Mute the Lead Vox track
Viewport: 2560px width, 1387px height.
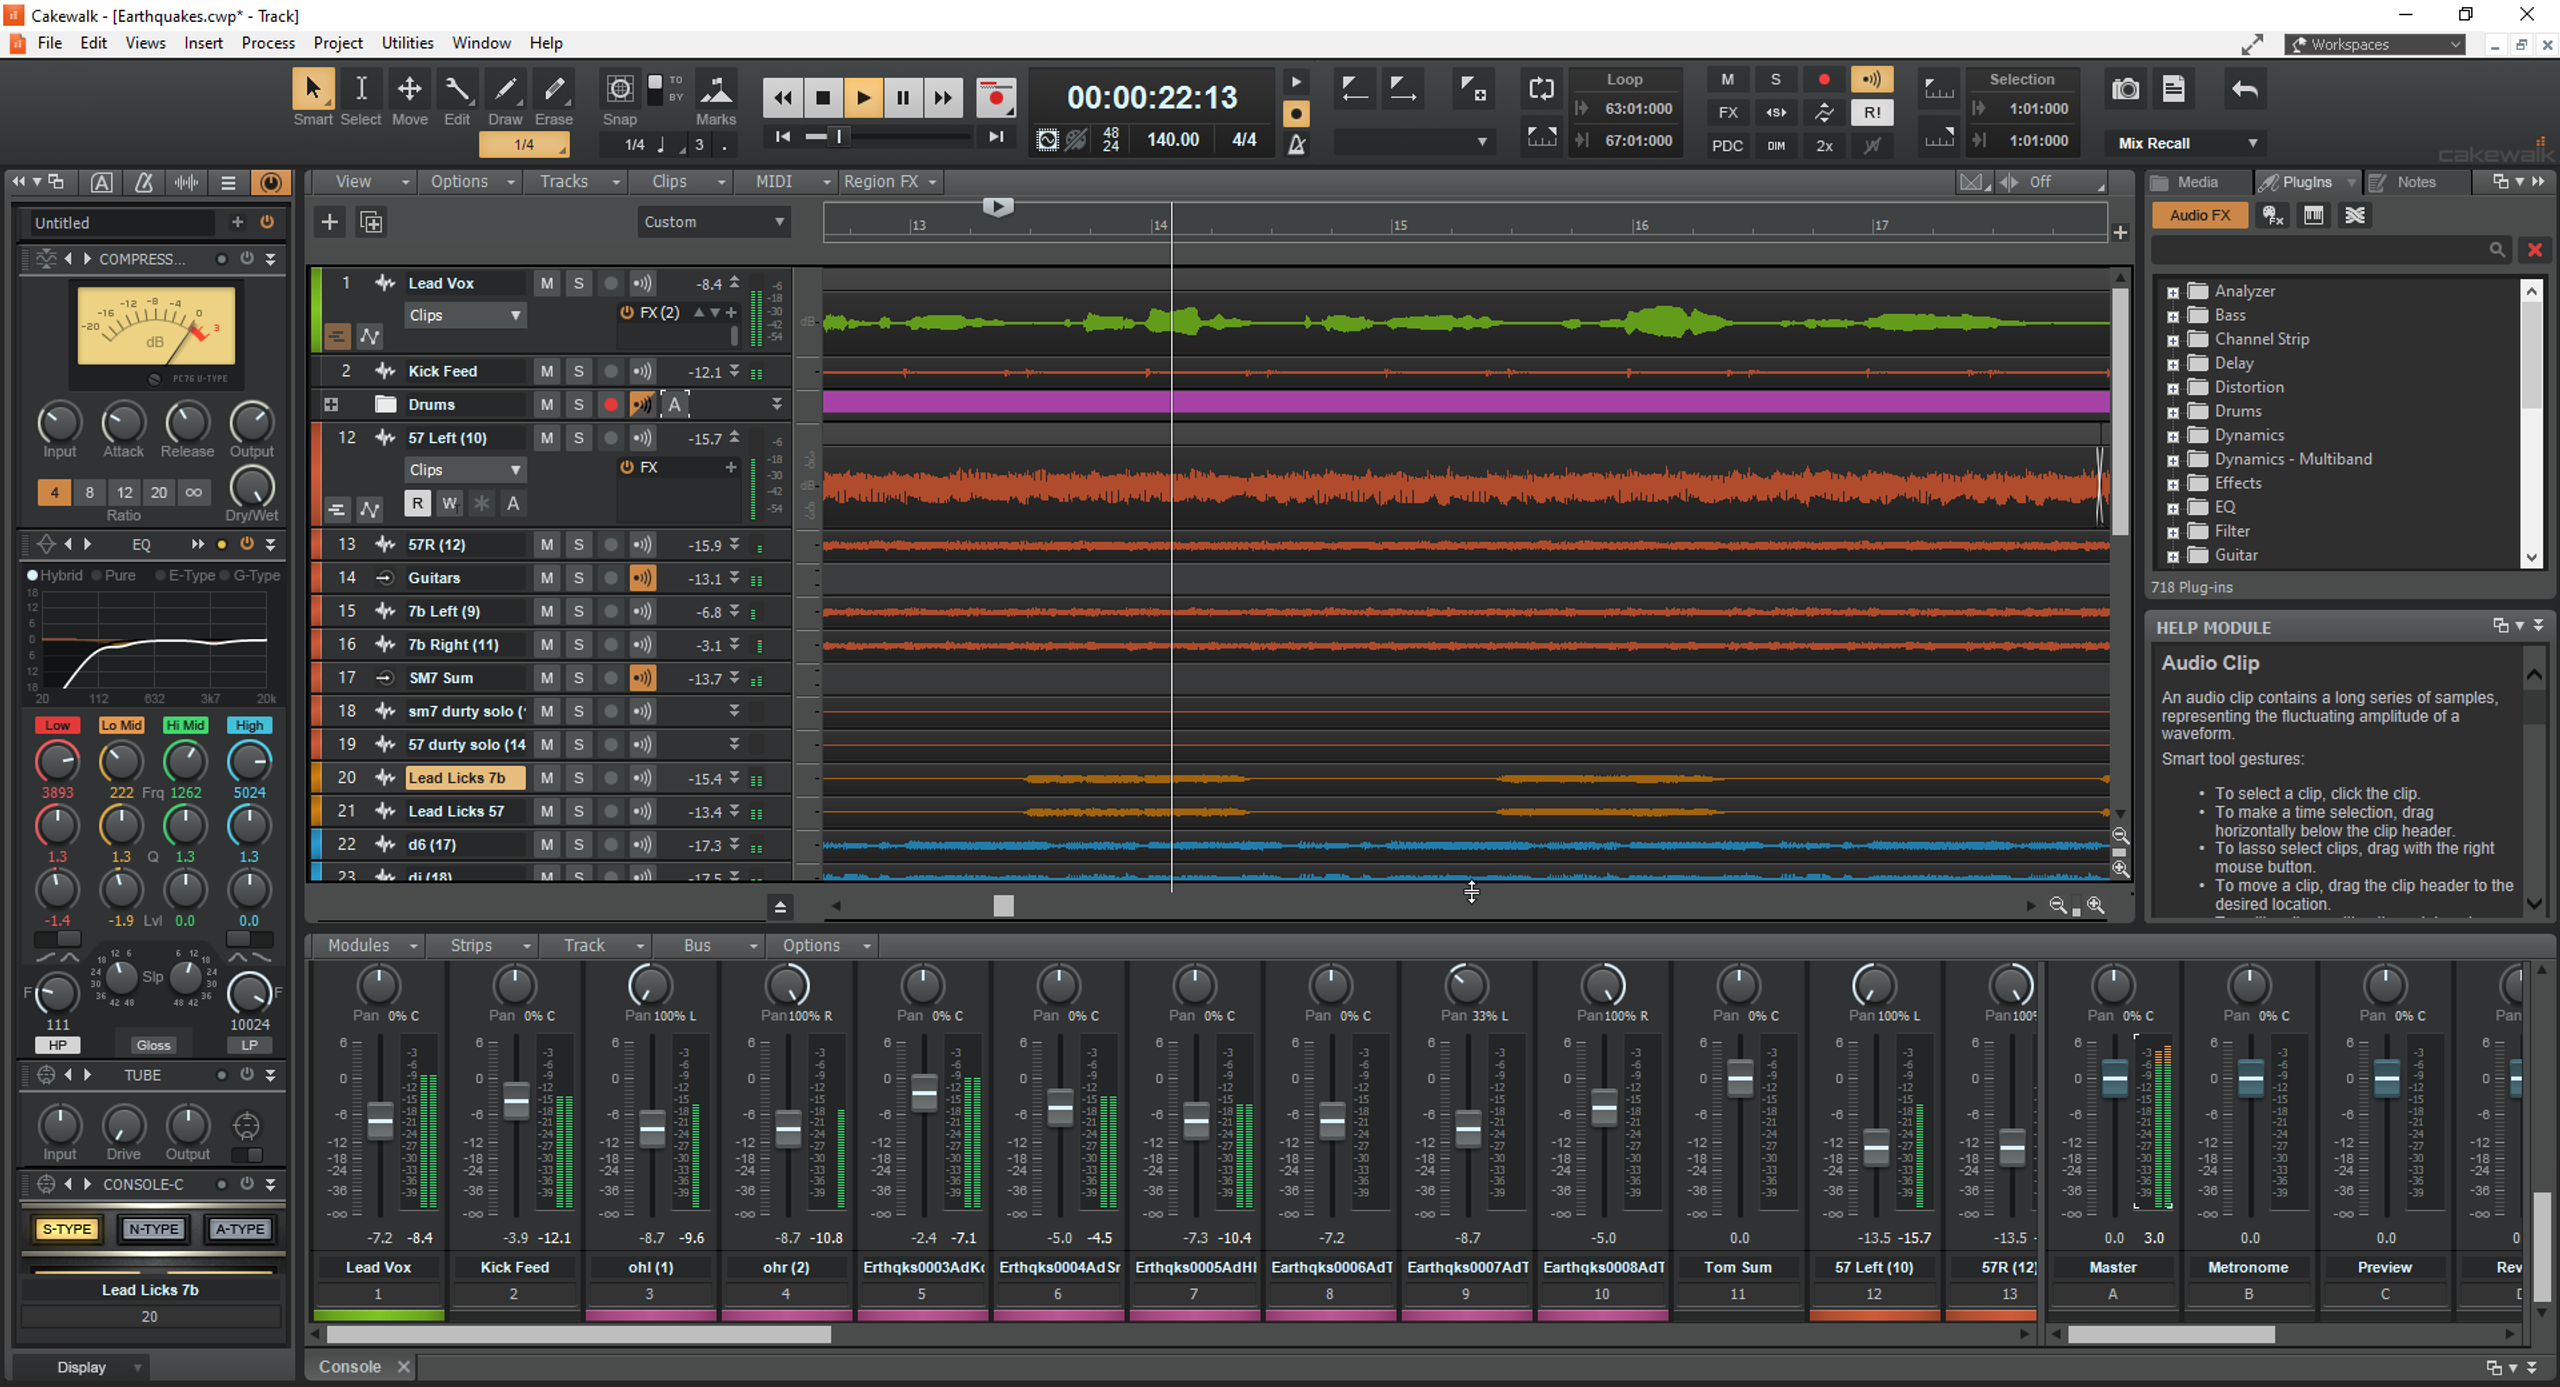546,283
